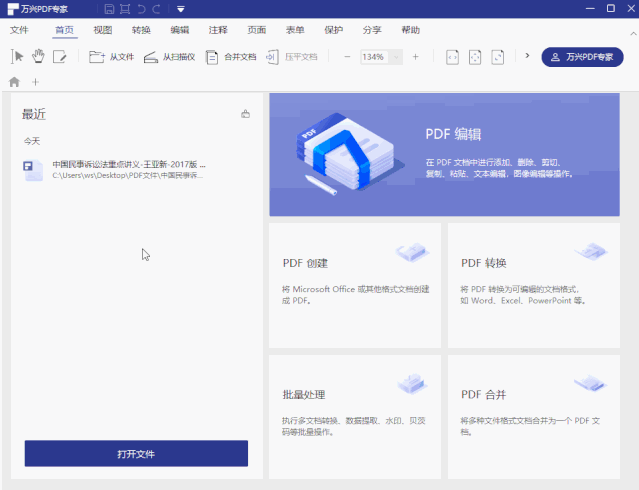Switch to the 转换 tab
The height and width of the screenshot is (490, 639).
(x=141, y=30)
